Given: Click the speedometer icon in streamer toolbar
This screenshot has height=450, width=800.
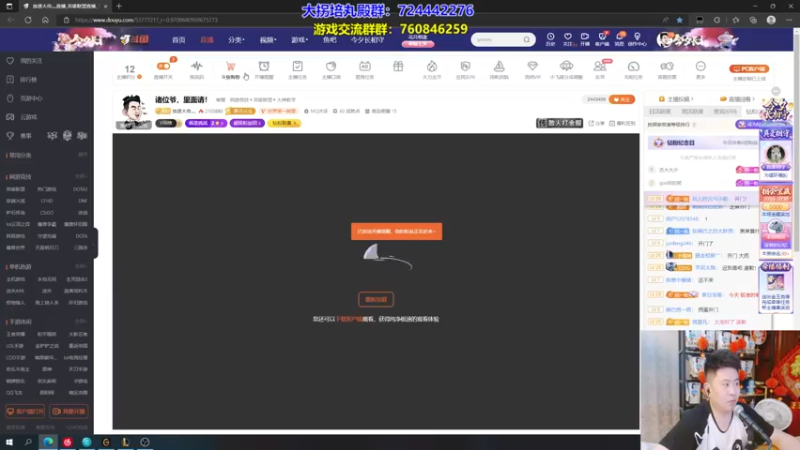Looking at the screenshot, I should [x=633, y=66].
